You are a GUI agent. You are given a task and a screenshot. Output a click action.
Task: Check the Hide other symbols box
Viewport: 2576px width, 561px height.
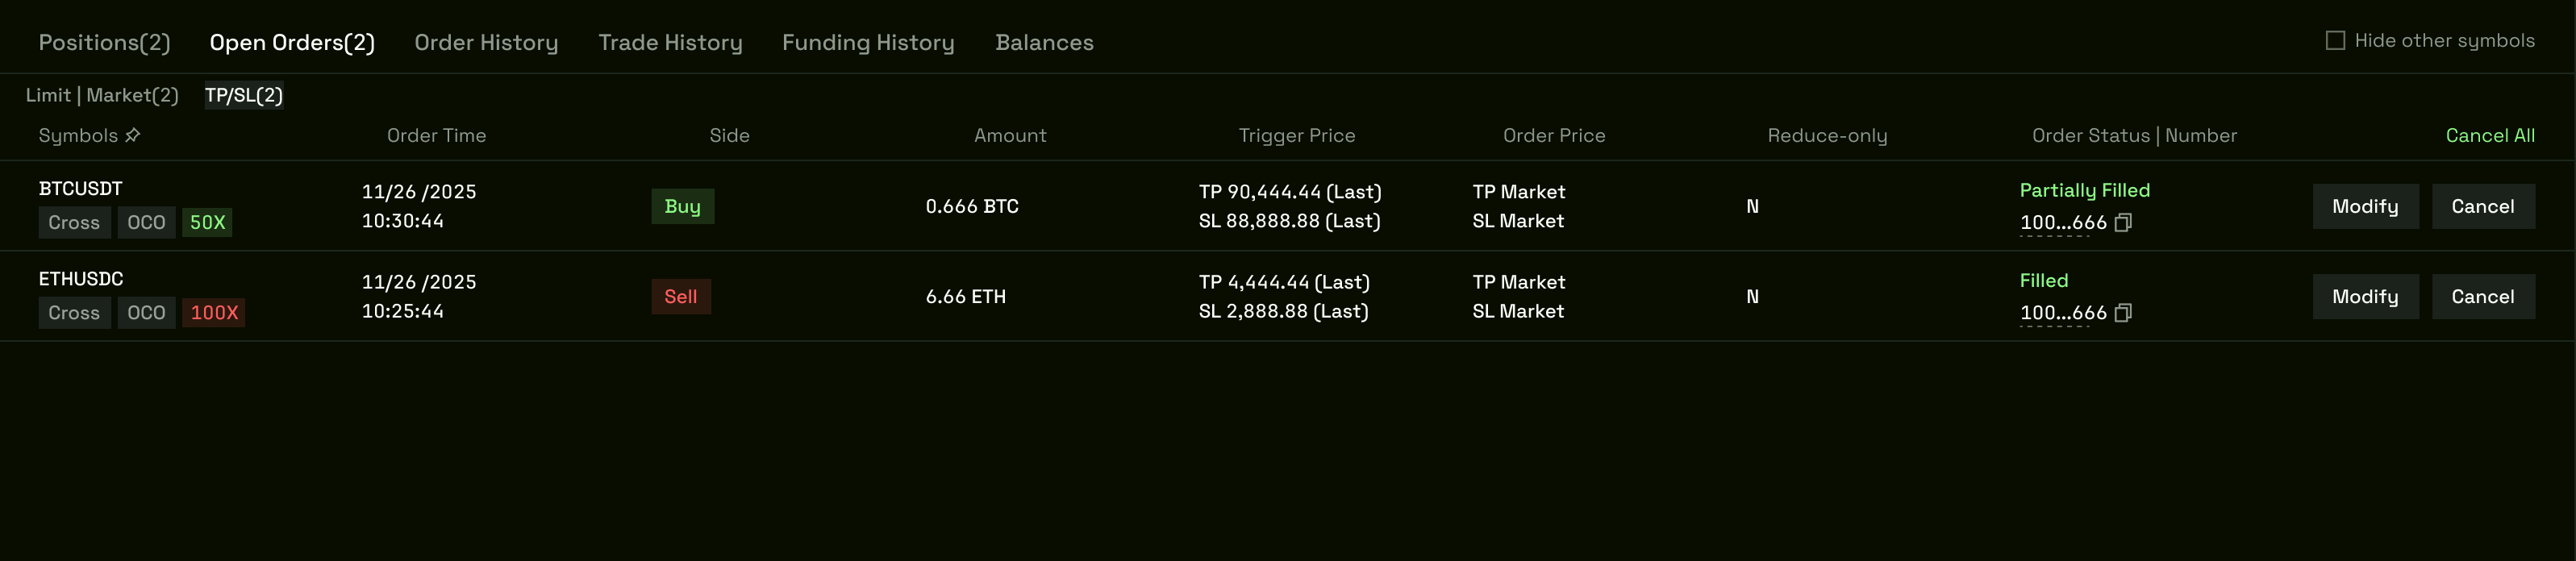[x=2335, y=41]
